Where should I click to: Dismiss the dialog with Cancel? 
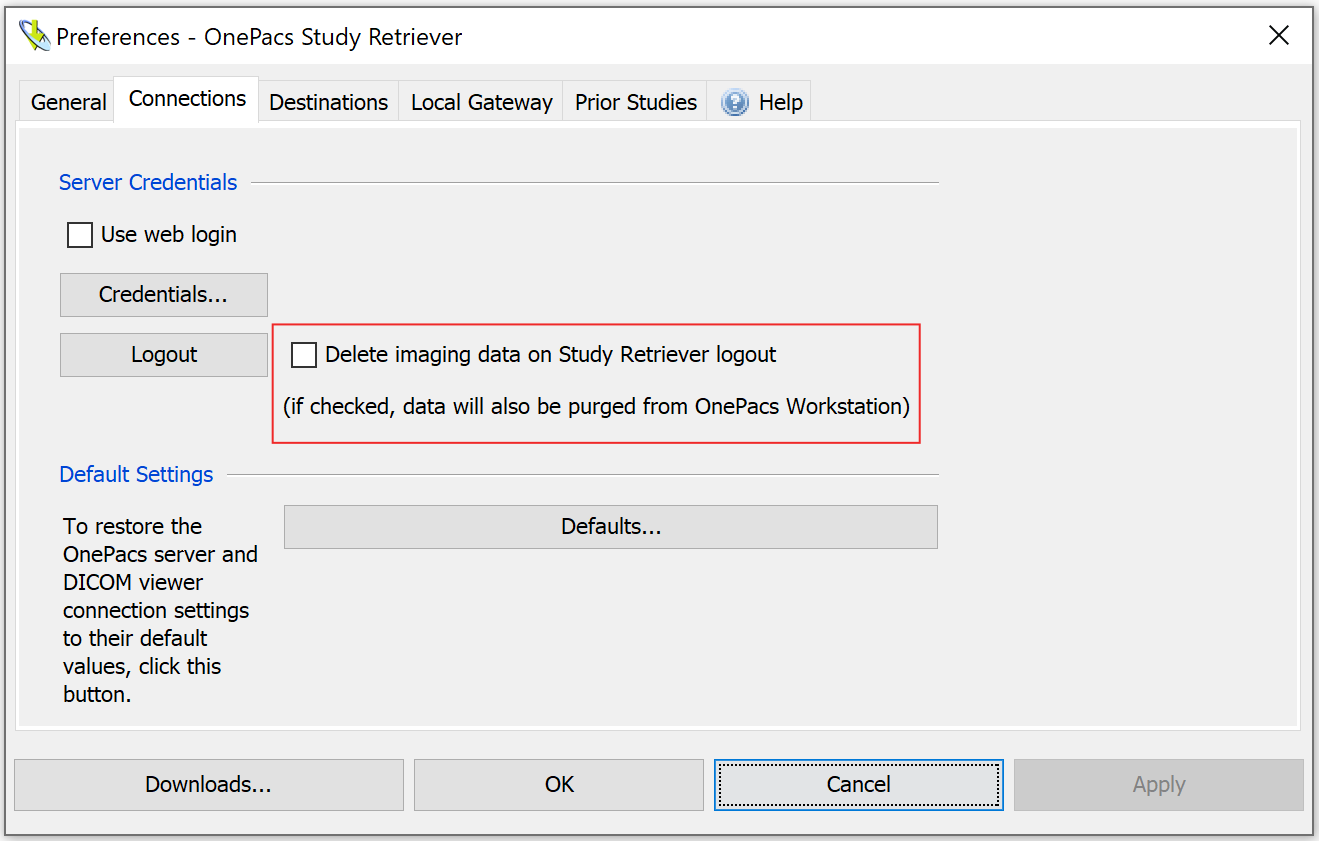(x=859, y=785)
